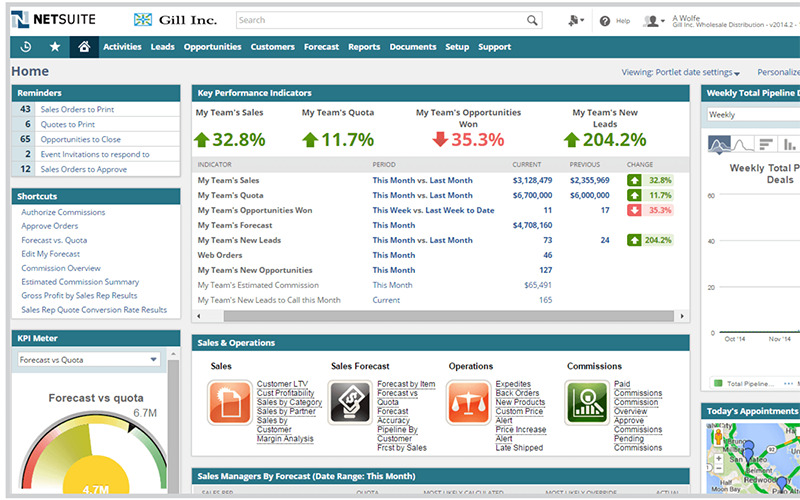
Task: Click the search magnifier icon
Action: (x=532, y=20)
